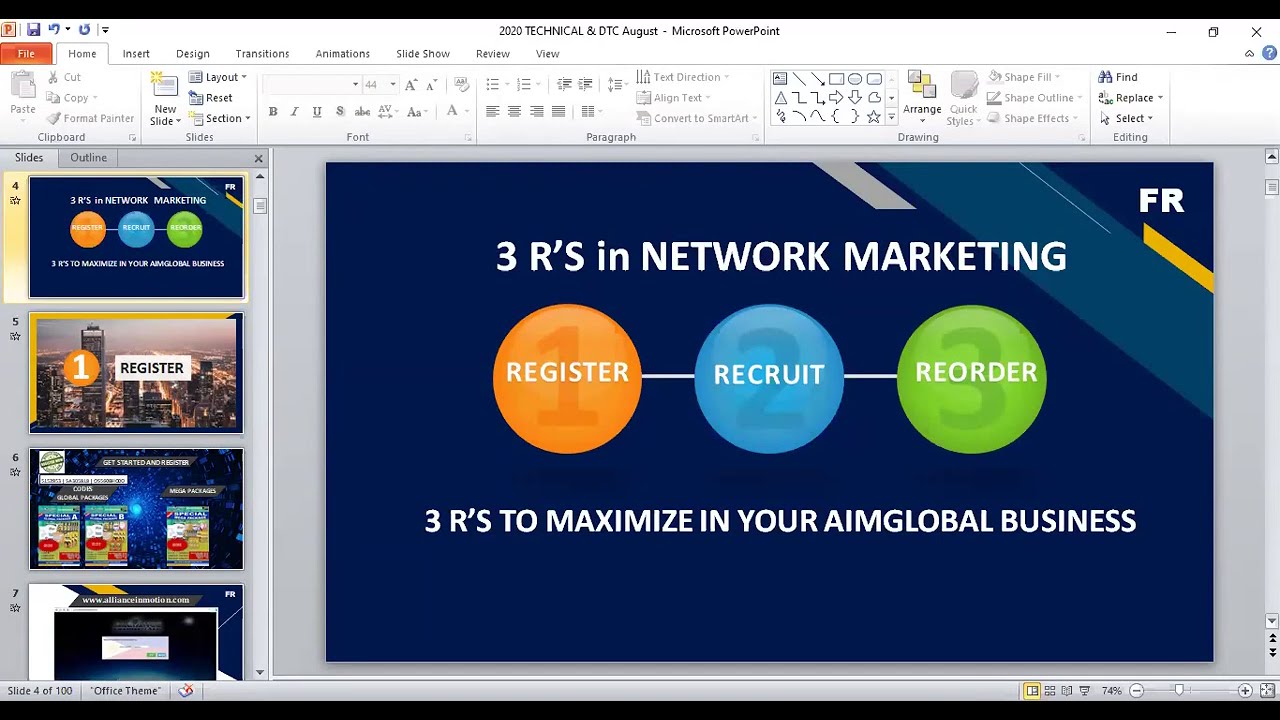This screenshot has width=1280, height=720.
Task: Switch to the Outline pane tab
Action: pos(88,157)
